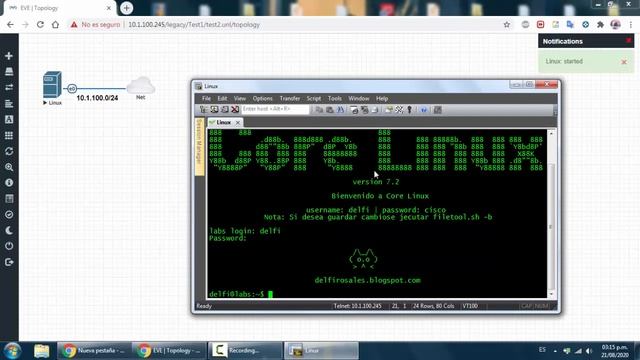Click the blue Help toolbar icon
Image resolution: width=640 pixels, height=360 pixels.
pos(424,109)
